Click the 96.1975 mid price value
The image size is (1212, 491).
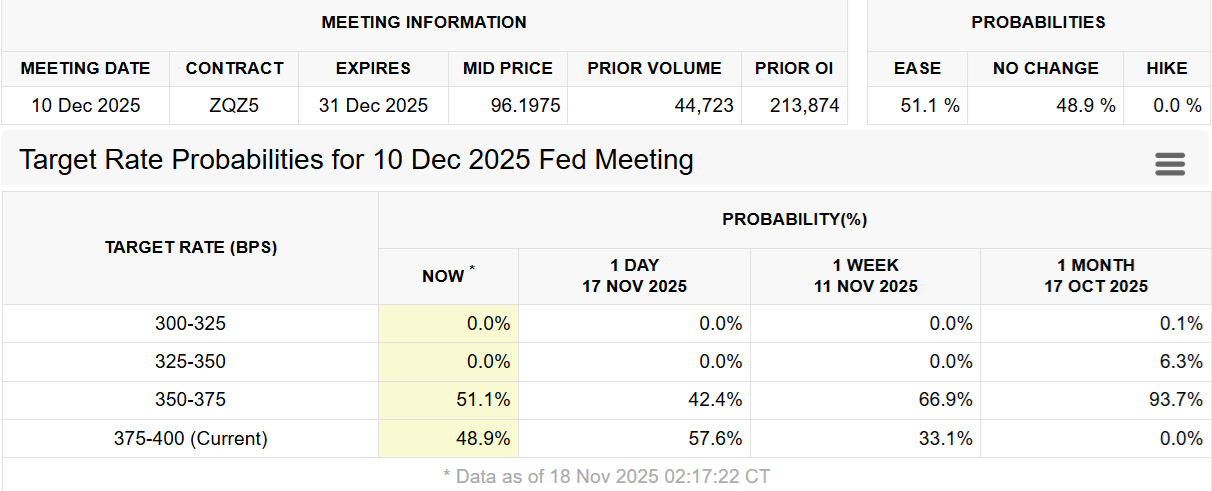coord(525,105)
